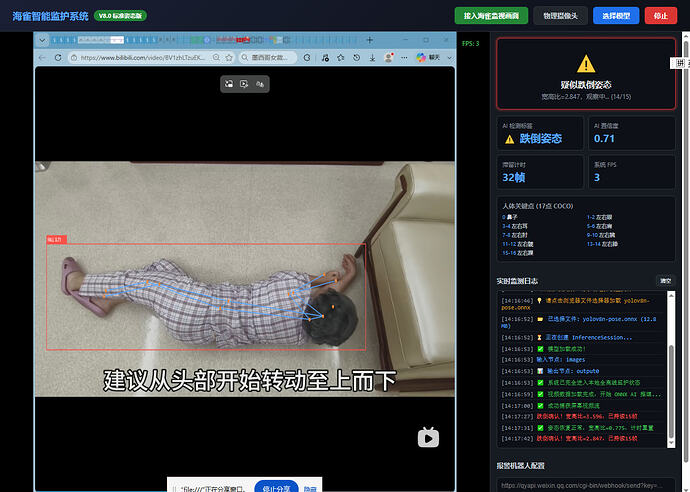Click the 15-16 keypoint entry
Screen dimensions: 690x492
[x=518, y=253]
